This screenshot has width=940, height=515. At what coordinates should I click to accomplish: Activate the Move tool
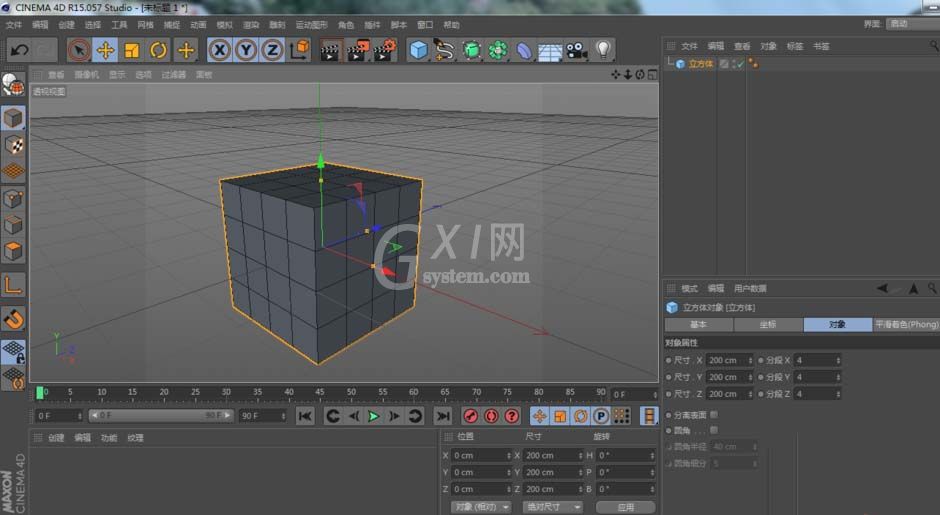pos(106,50)
